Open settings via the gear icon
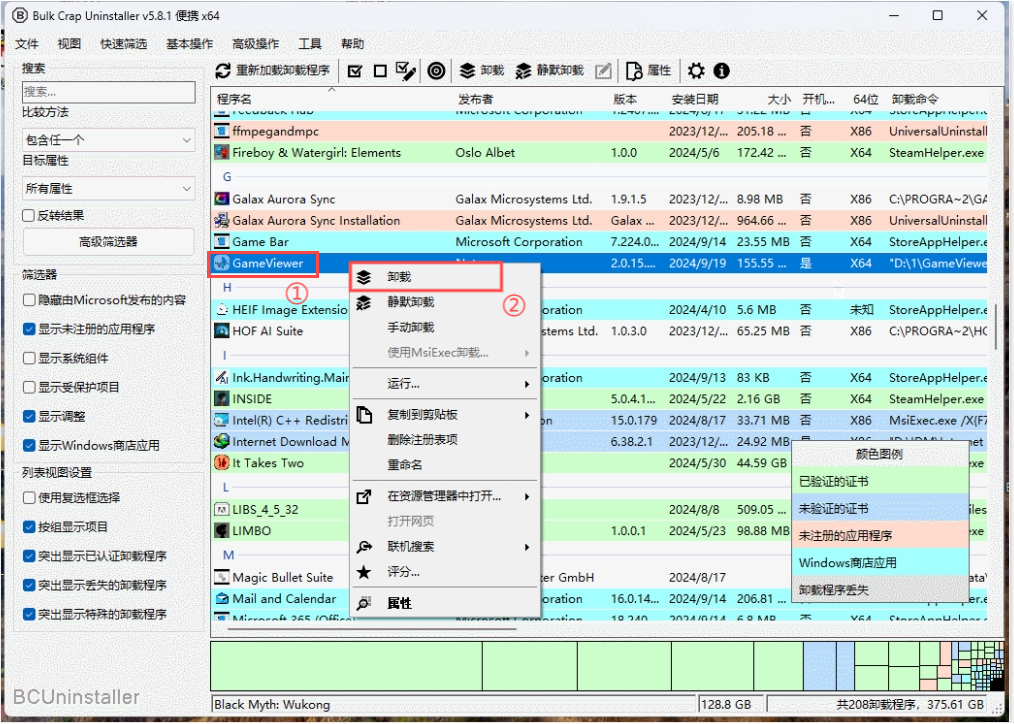The image size is (1014, 724). [696, 70]
